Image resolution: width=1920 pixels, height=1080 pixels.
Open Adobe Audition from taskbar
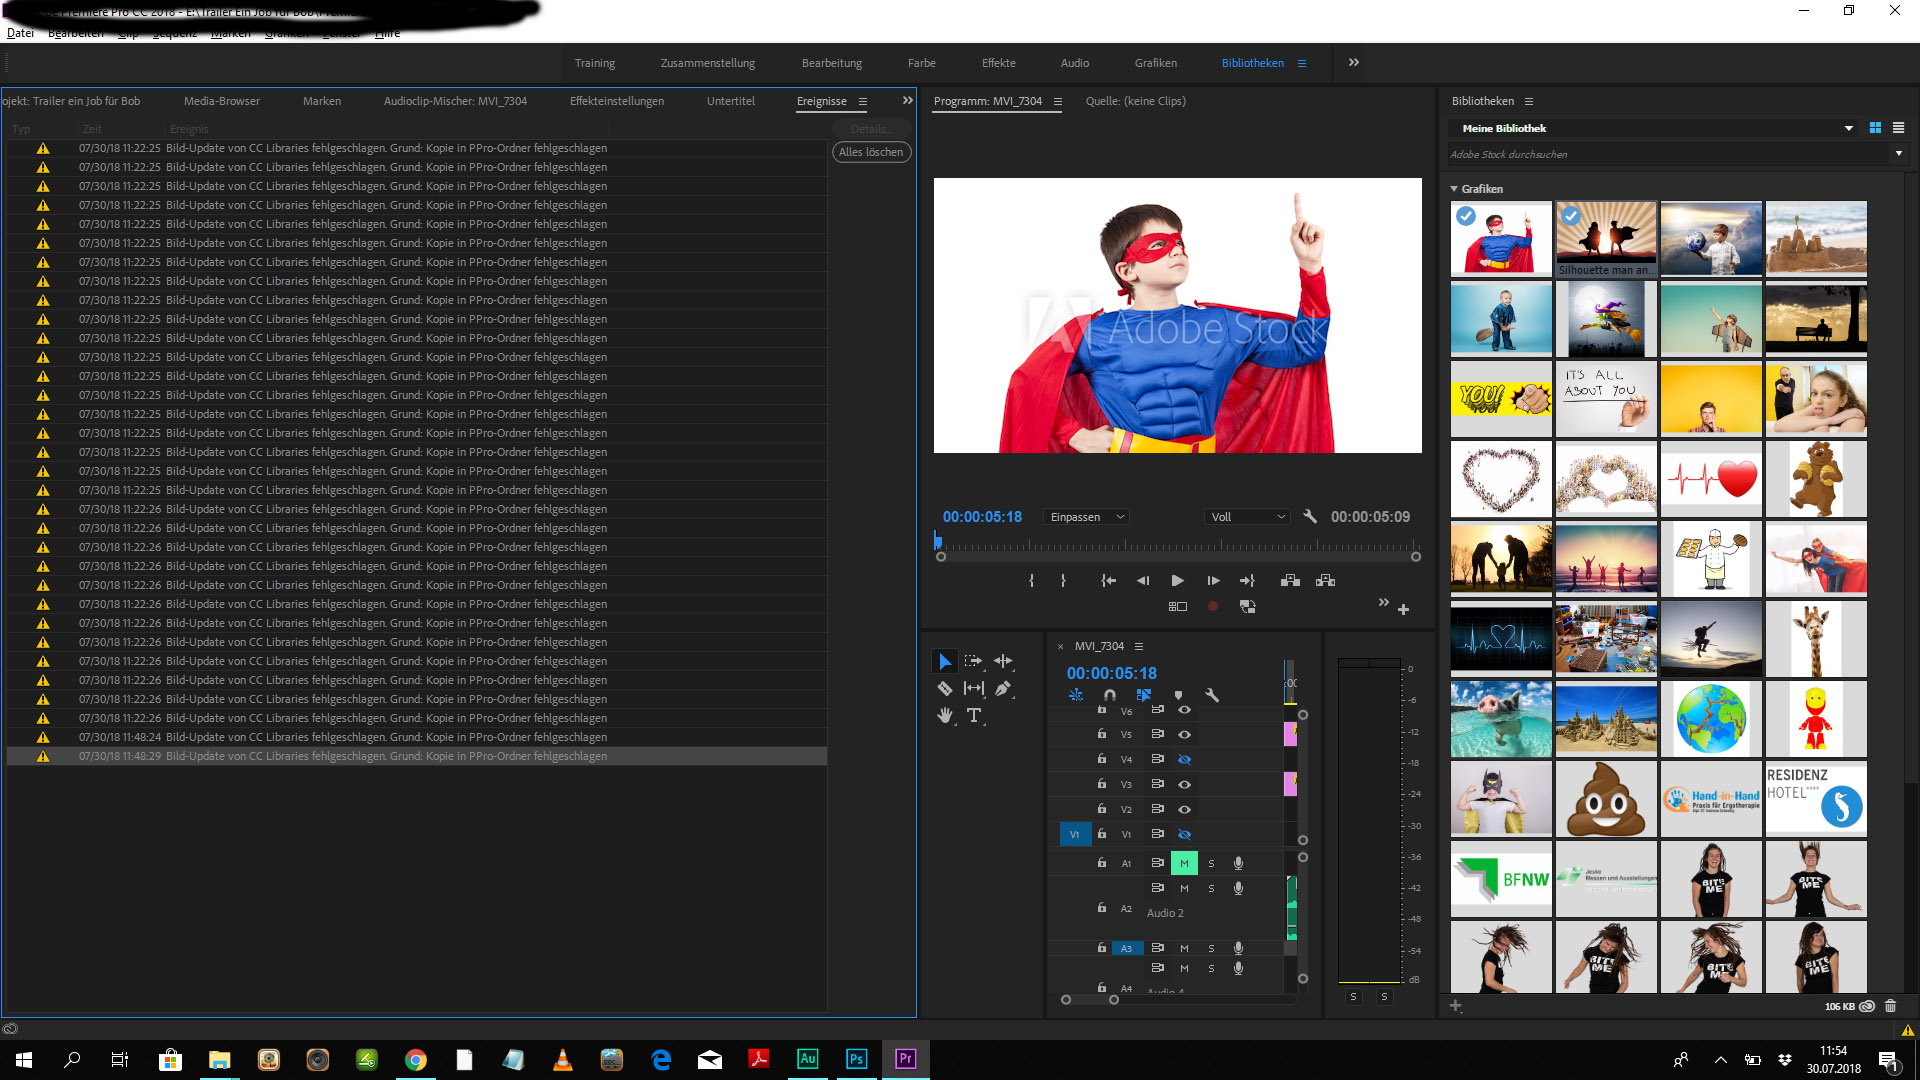point(807,1059)
